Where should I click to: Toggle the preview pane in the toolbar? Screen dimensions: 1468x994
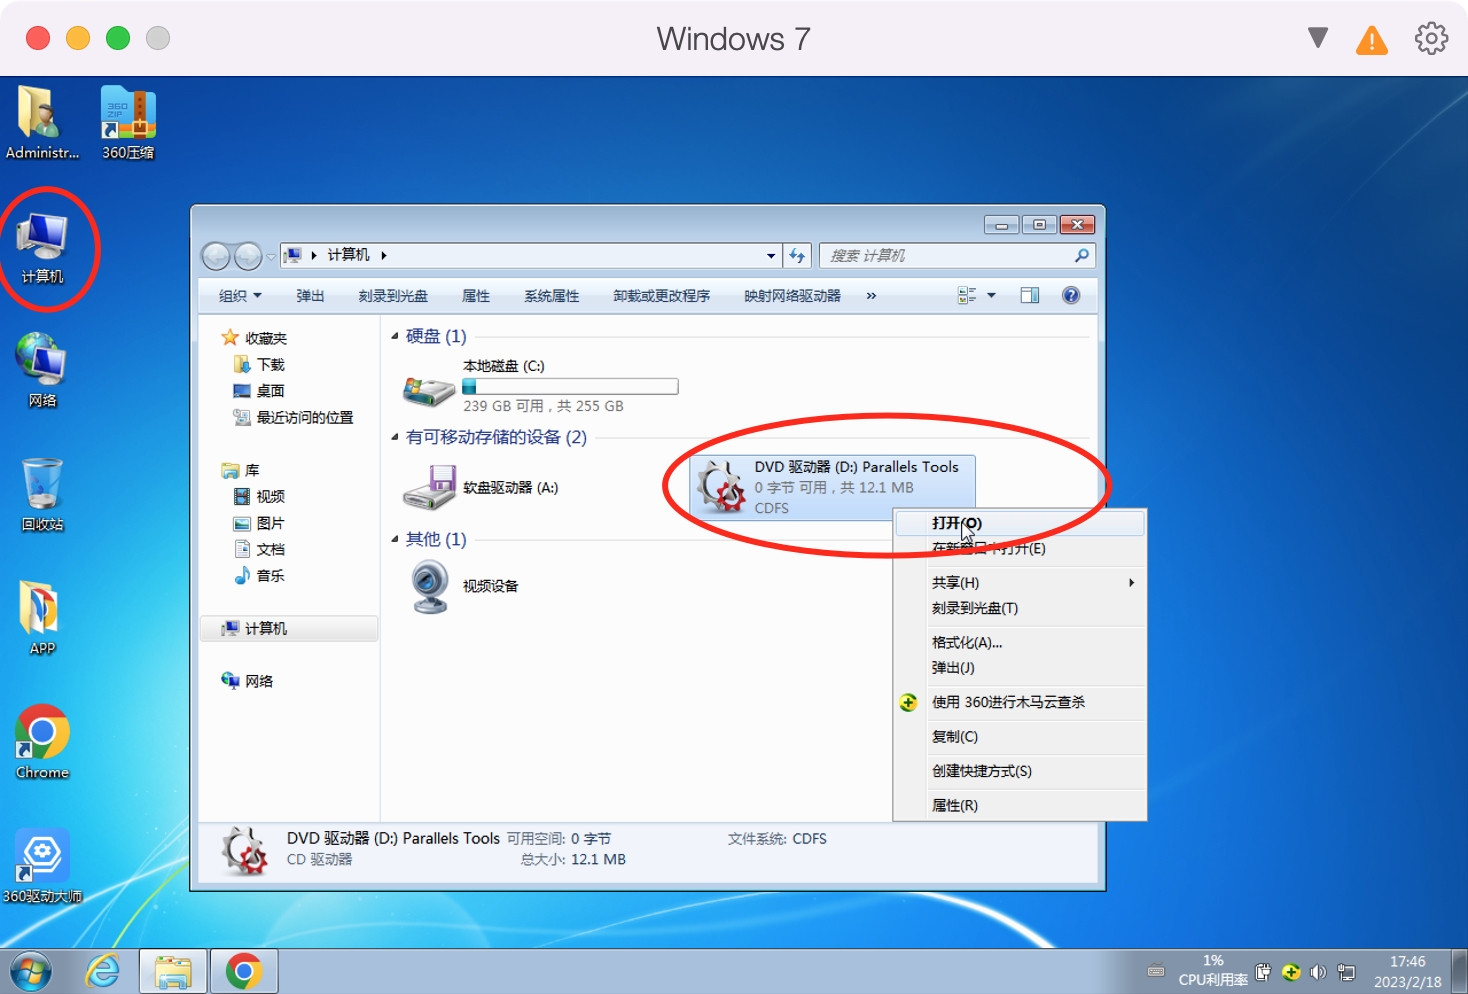[1029, 295]
